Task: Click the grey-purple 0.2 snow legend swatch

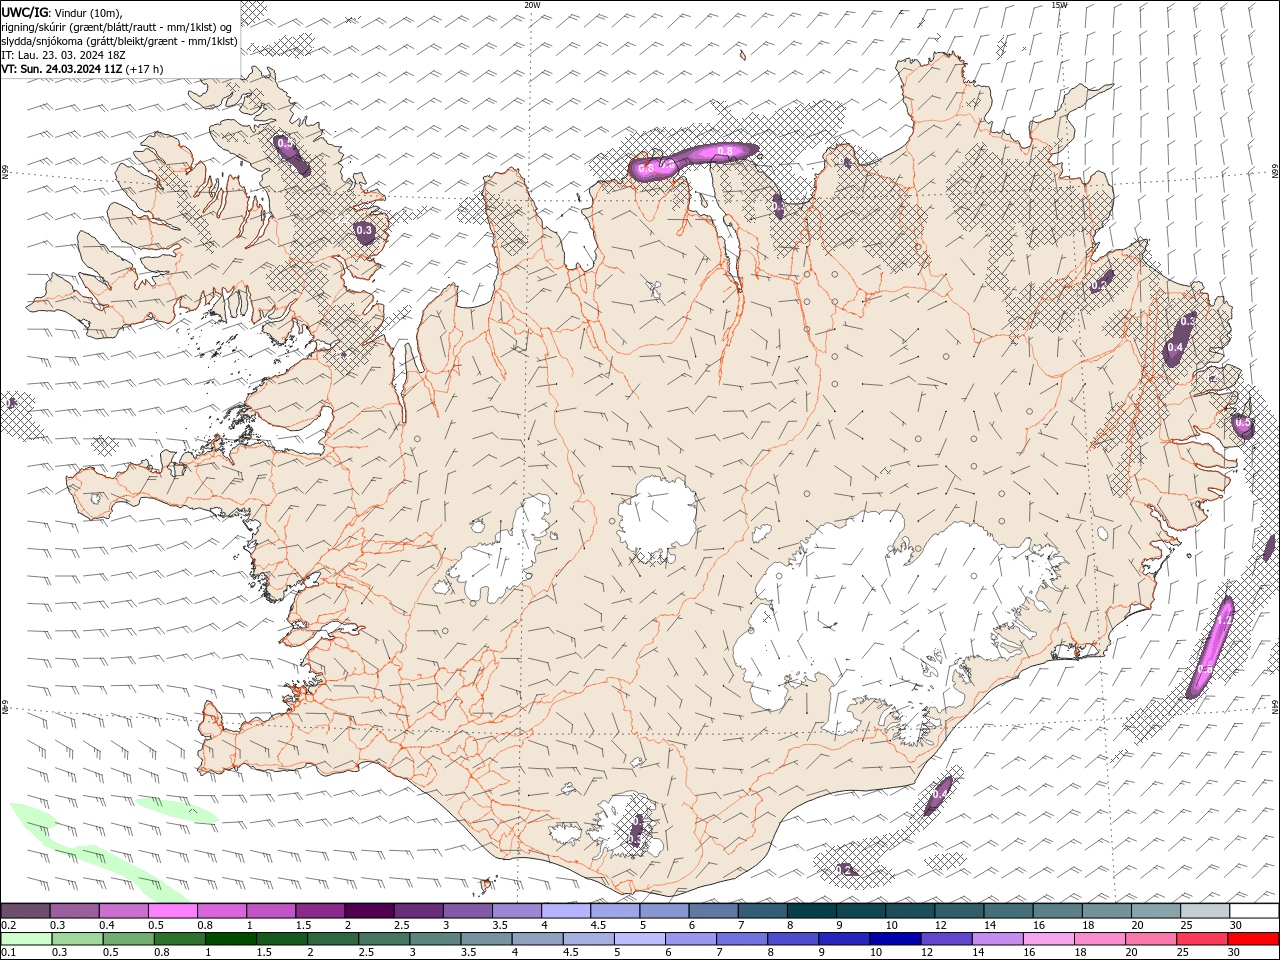Action: click(26, 911)
